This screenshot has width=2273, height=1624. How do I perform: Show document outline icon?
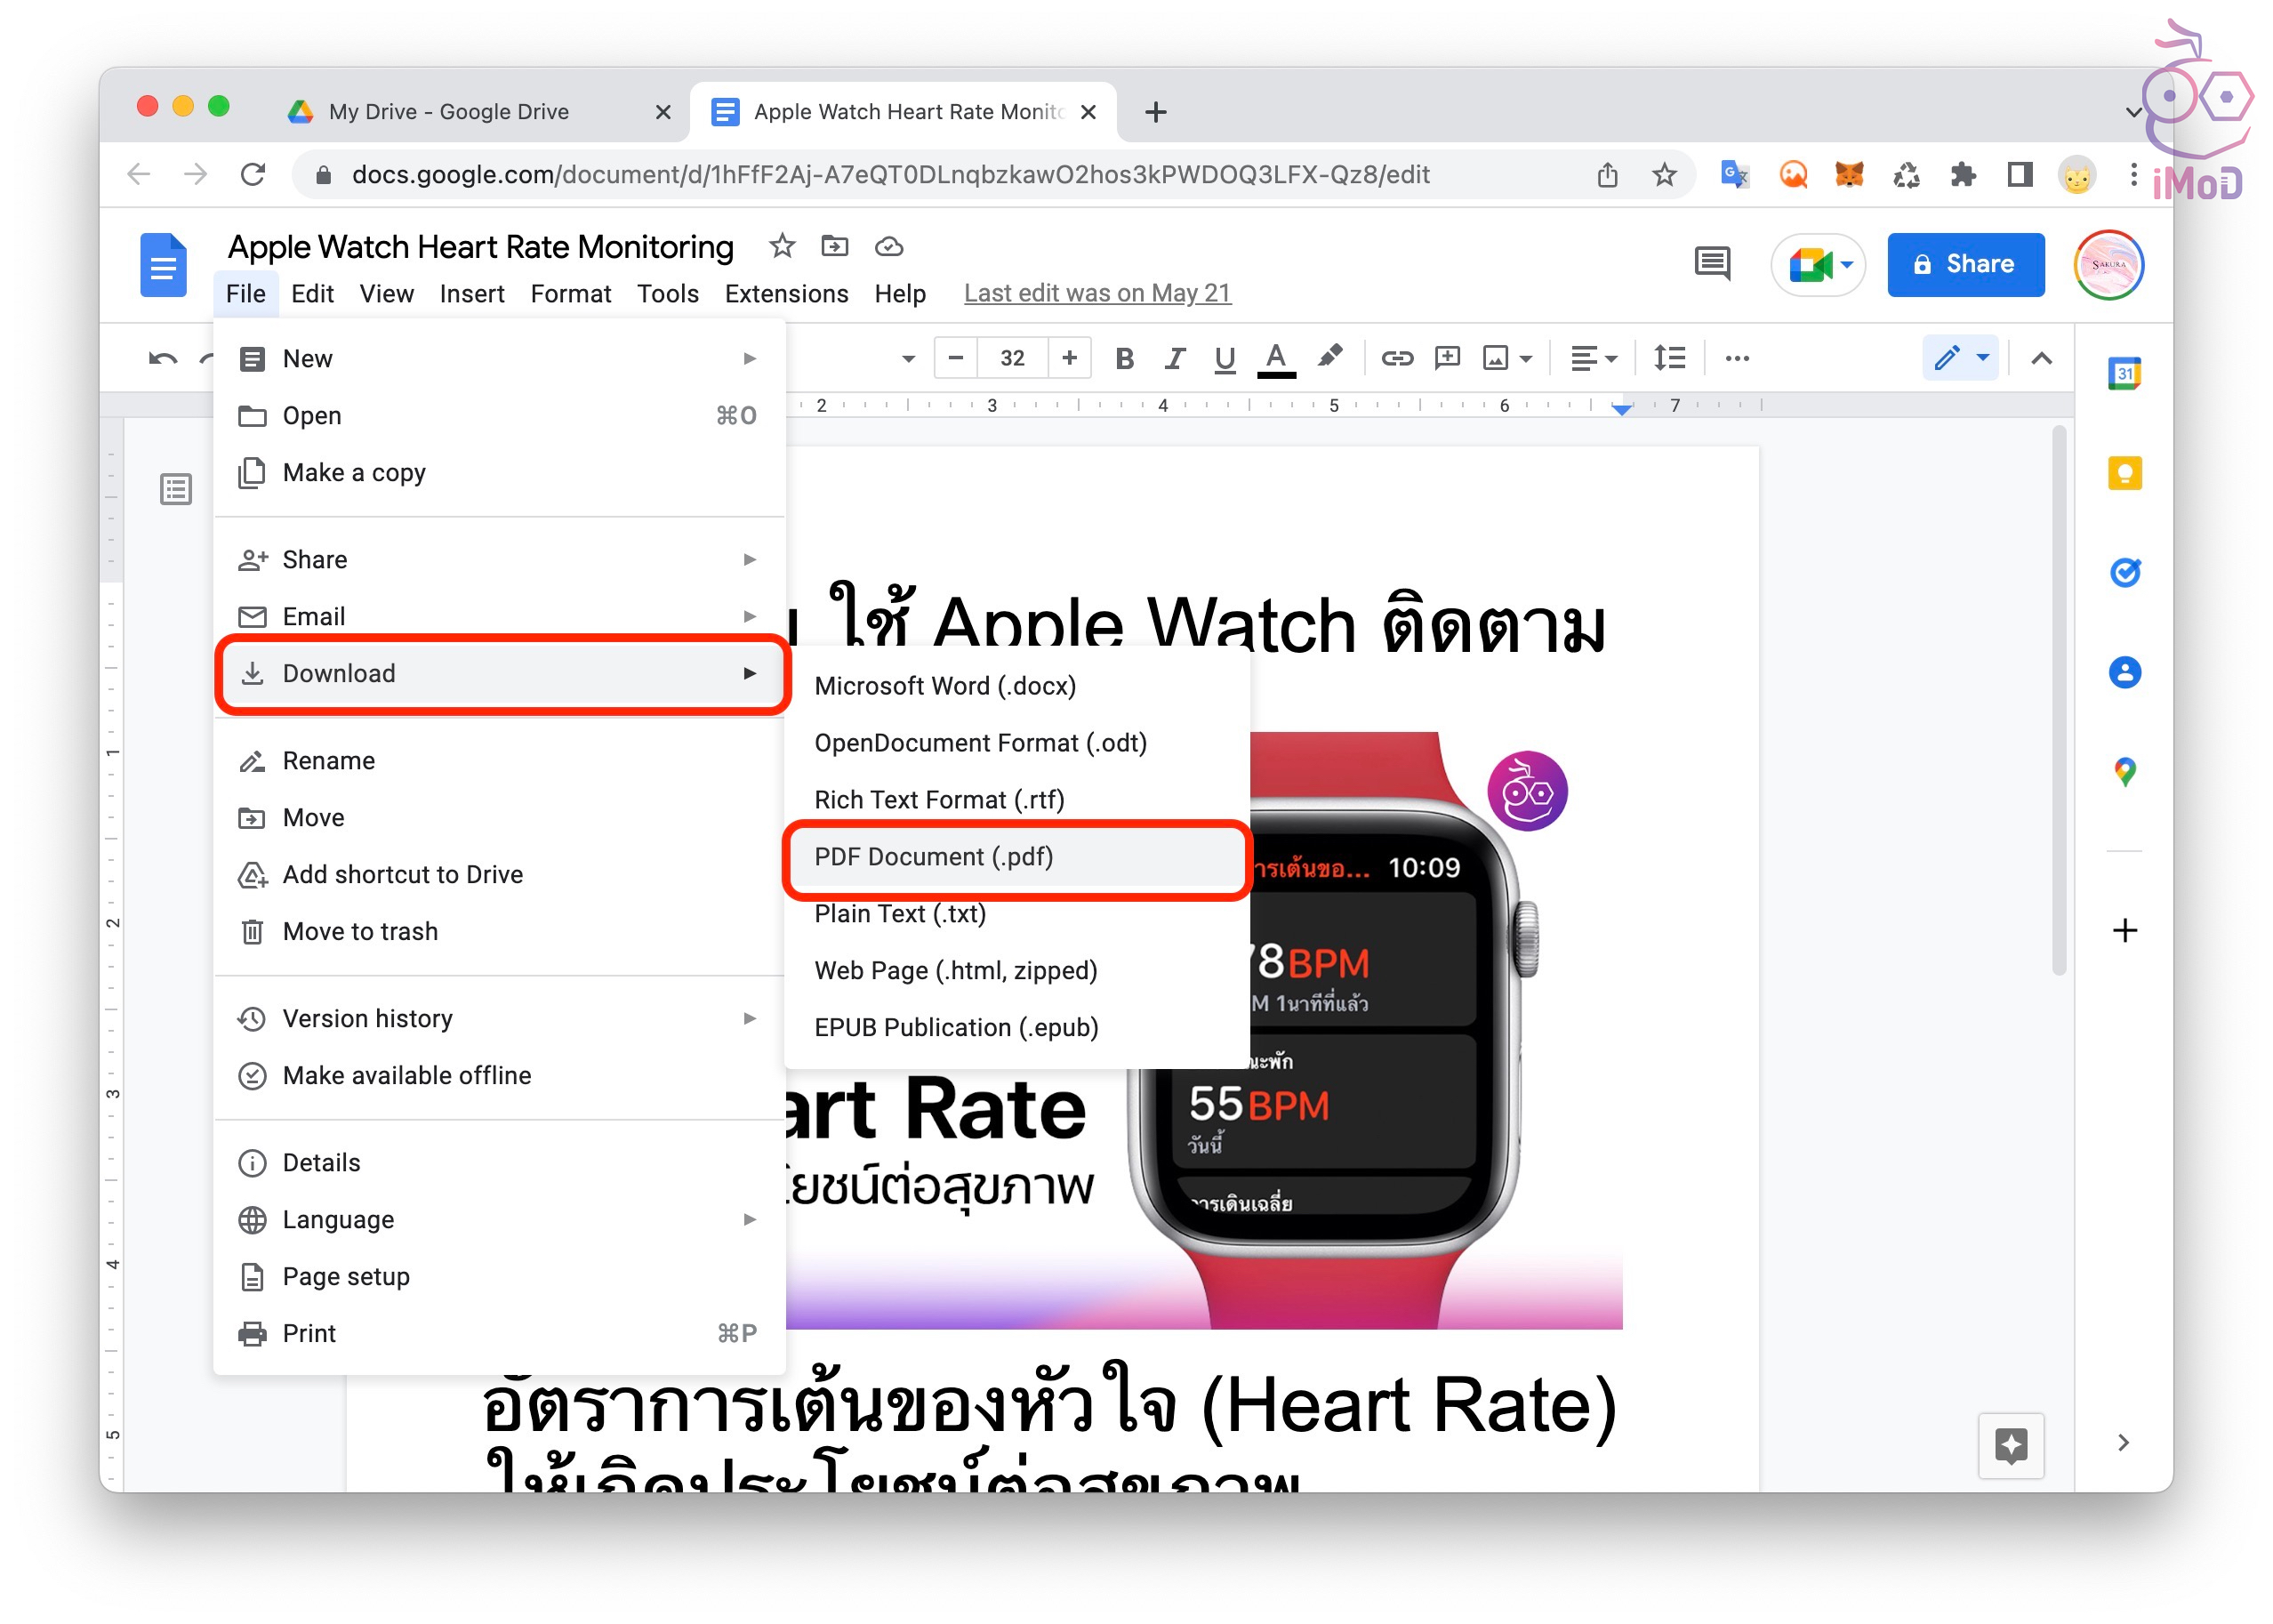[176, 489]
